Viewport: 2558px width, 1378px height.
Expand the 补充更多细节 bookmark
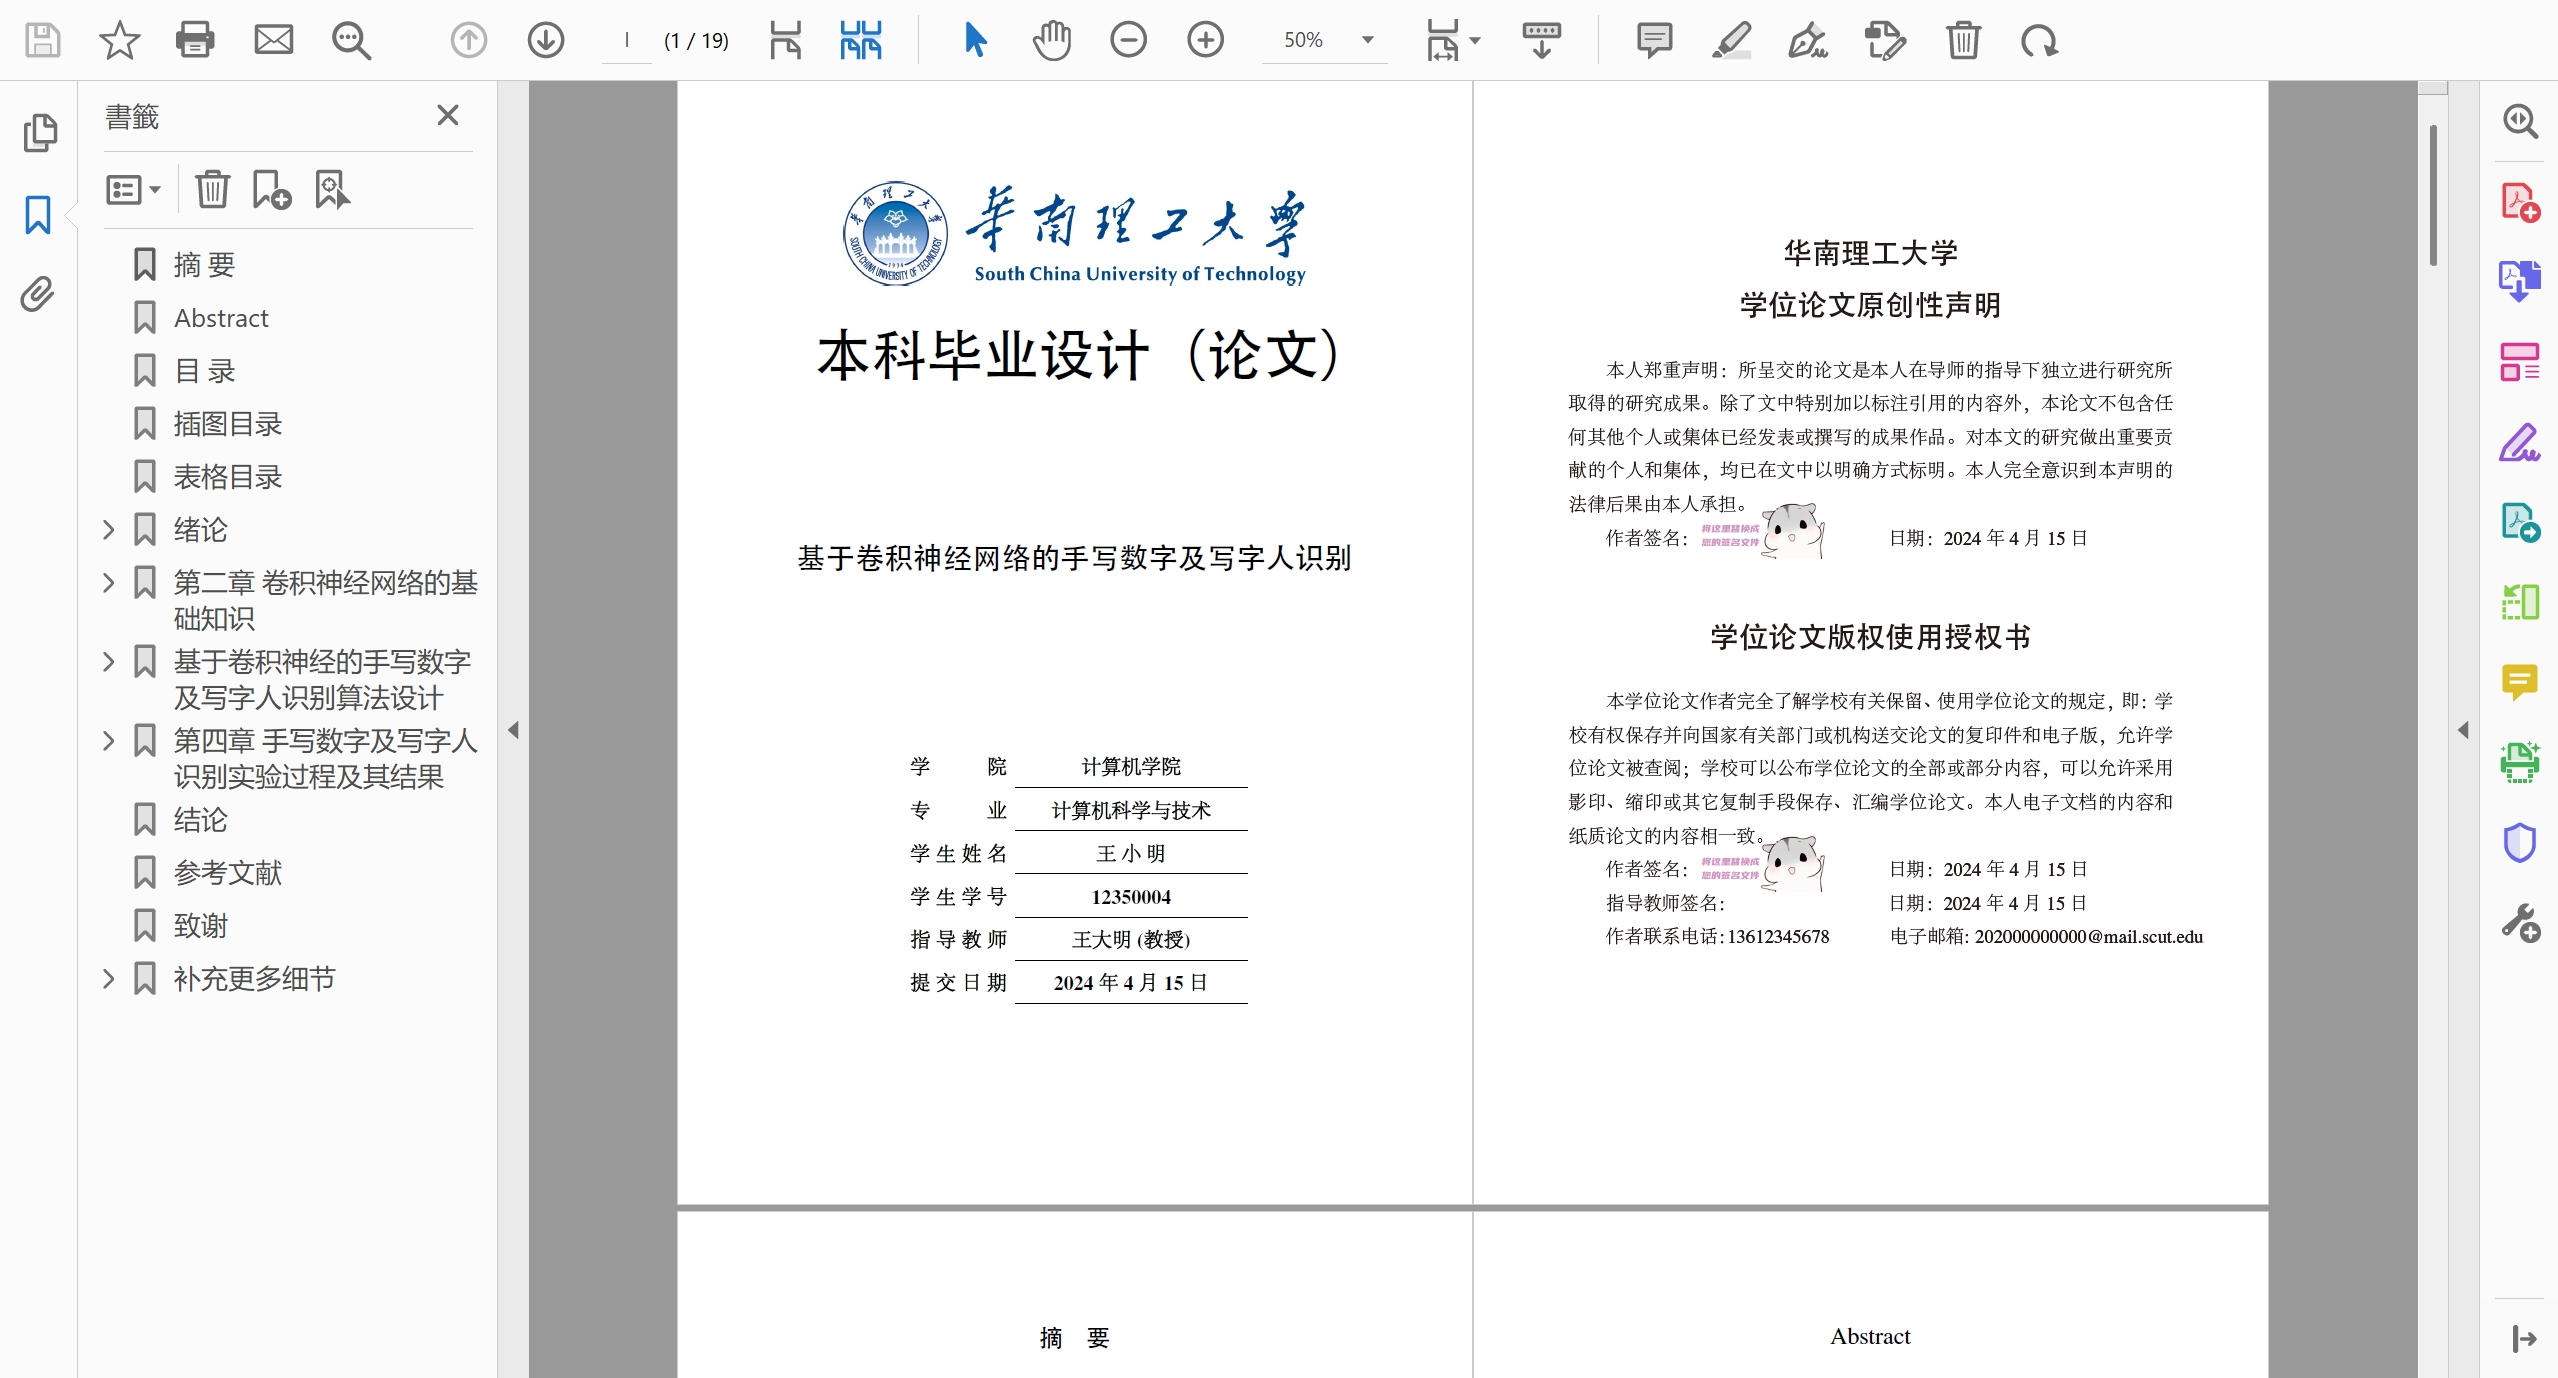109,978
